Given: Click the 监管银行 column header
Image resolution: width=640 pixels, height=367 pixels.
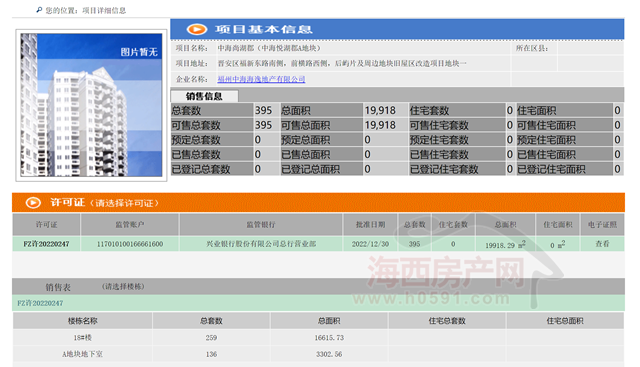Looking at the screenshot, I should pos(261,225).
